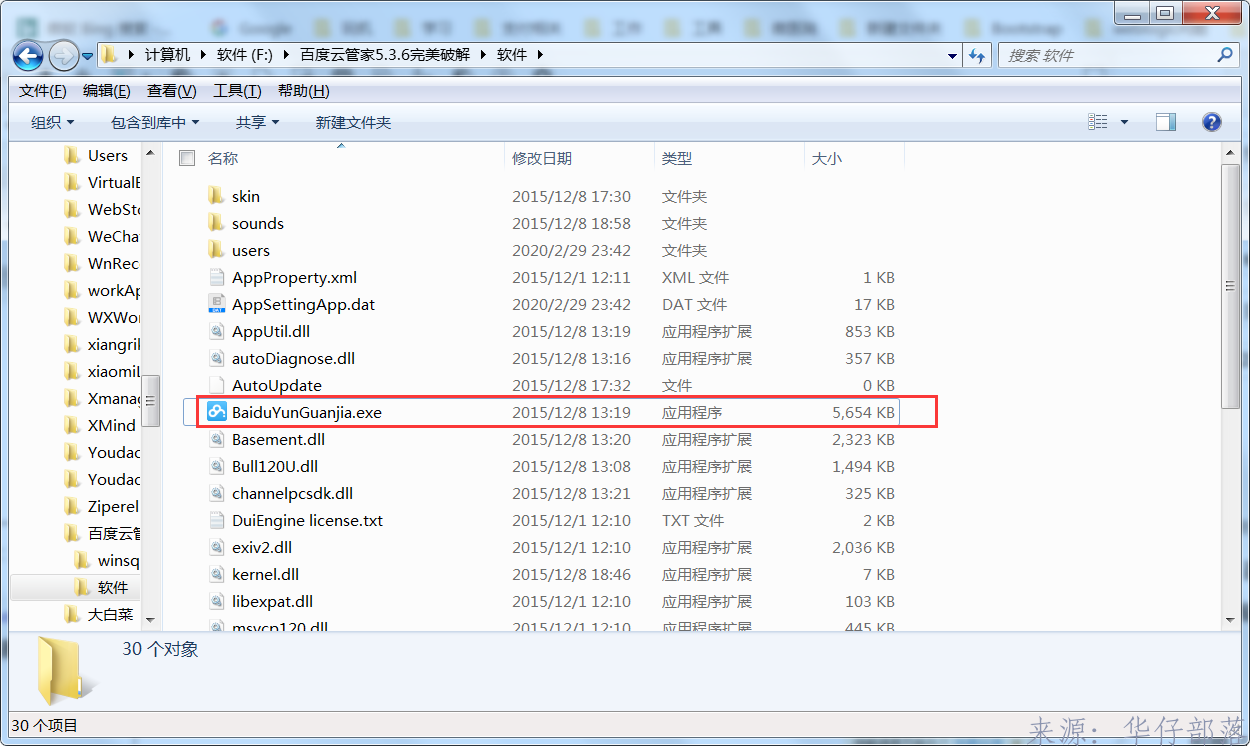Click the change view icon
The height and width of the screenshot is (746, 1250).
tap(1098, 122)
